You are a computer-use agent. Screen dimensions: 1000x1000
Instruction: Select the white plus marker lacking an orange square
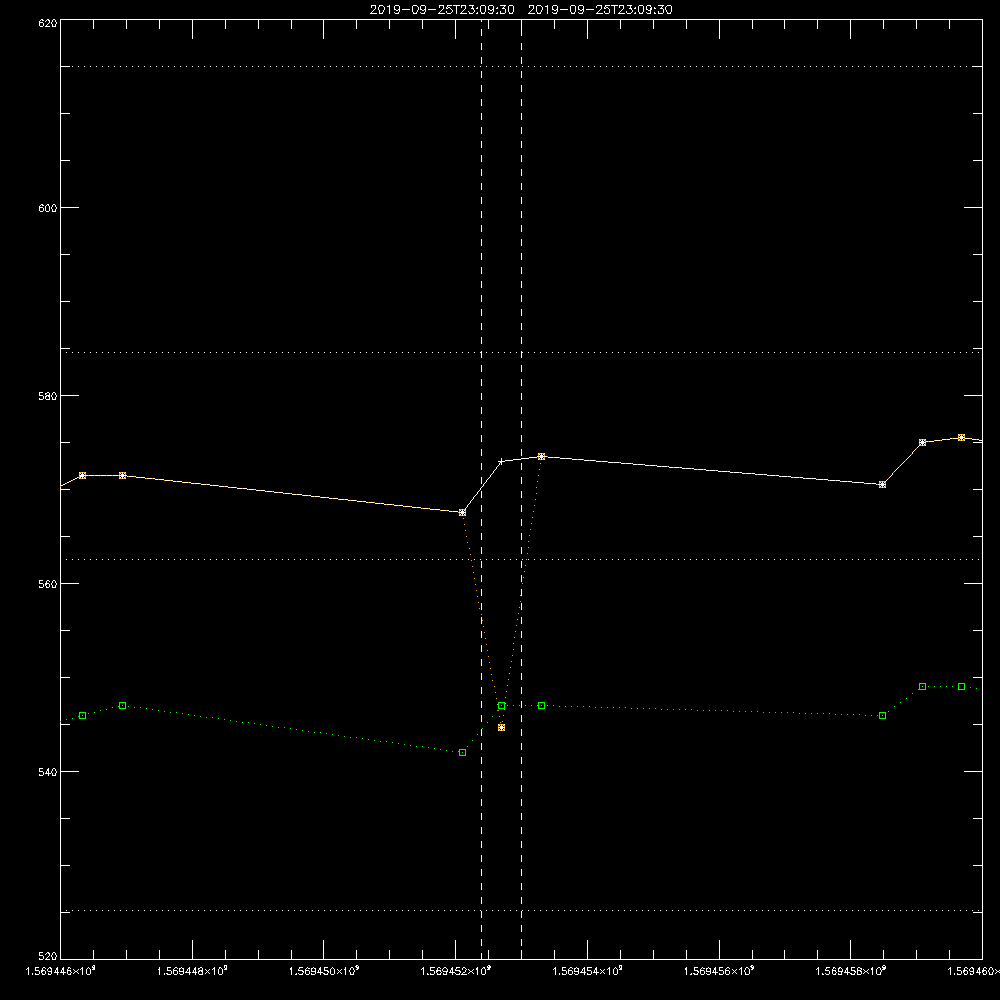501,461
